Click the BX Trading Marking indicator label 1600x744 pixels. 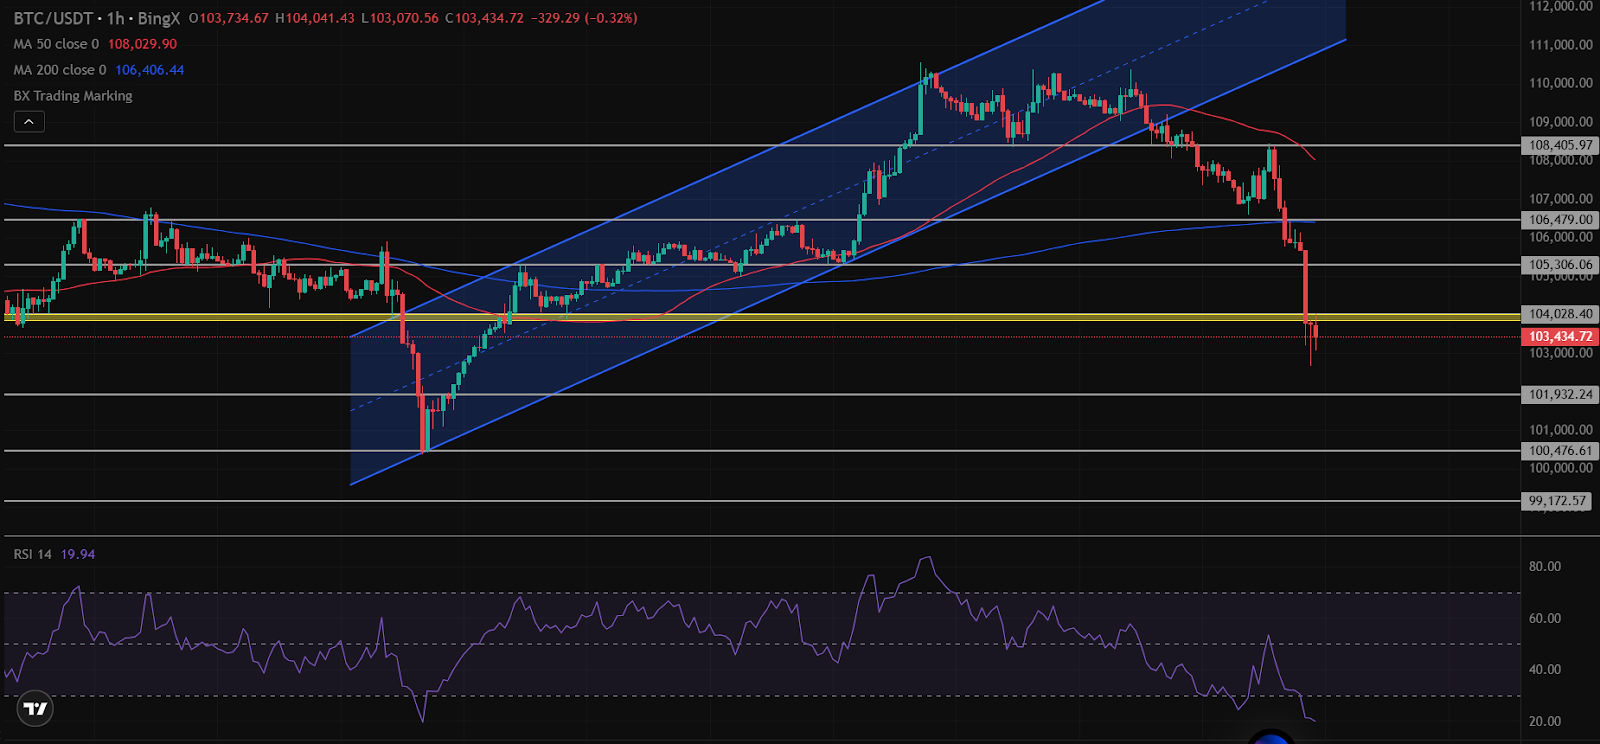click(x=73, y=96)
